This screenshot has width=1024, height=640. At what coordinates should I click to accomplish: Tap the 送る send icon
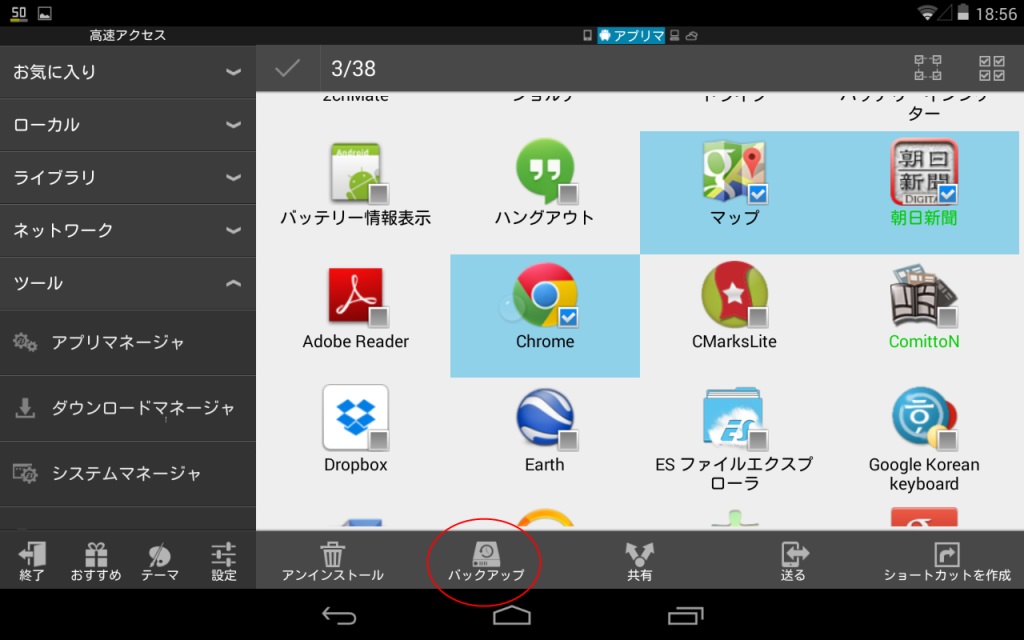click(x=793, y=554)
